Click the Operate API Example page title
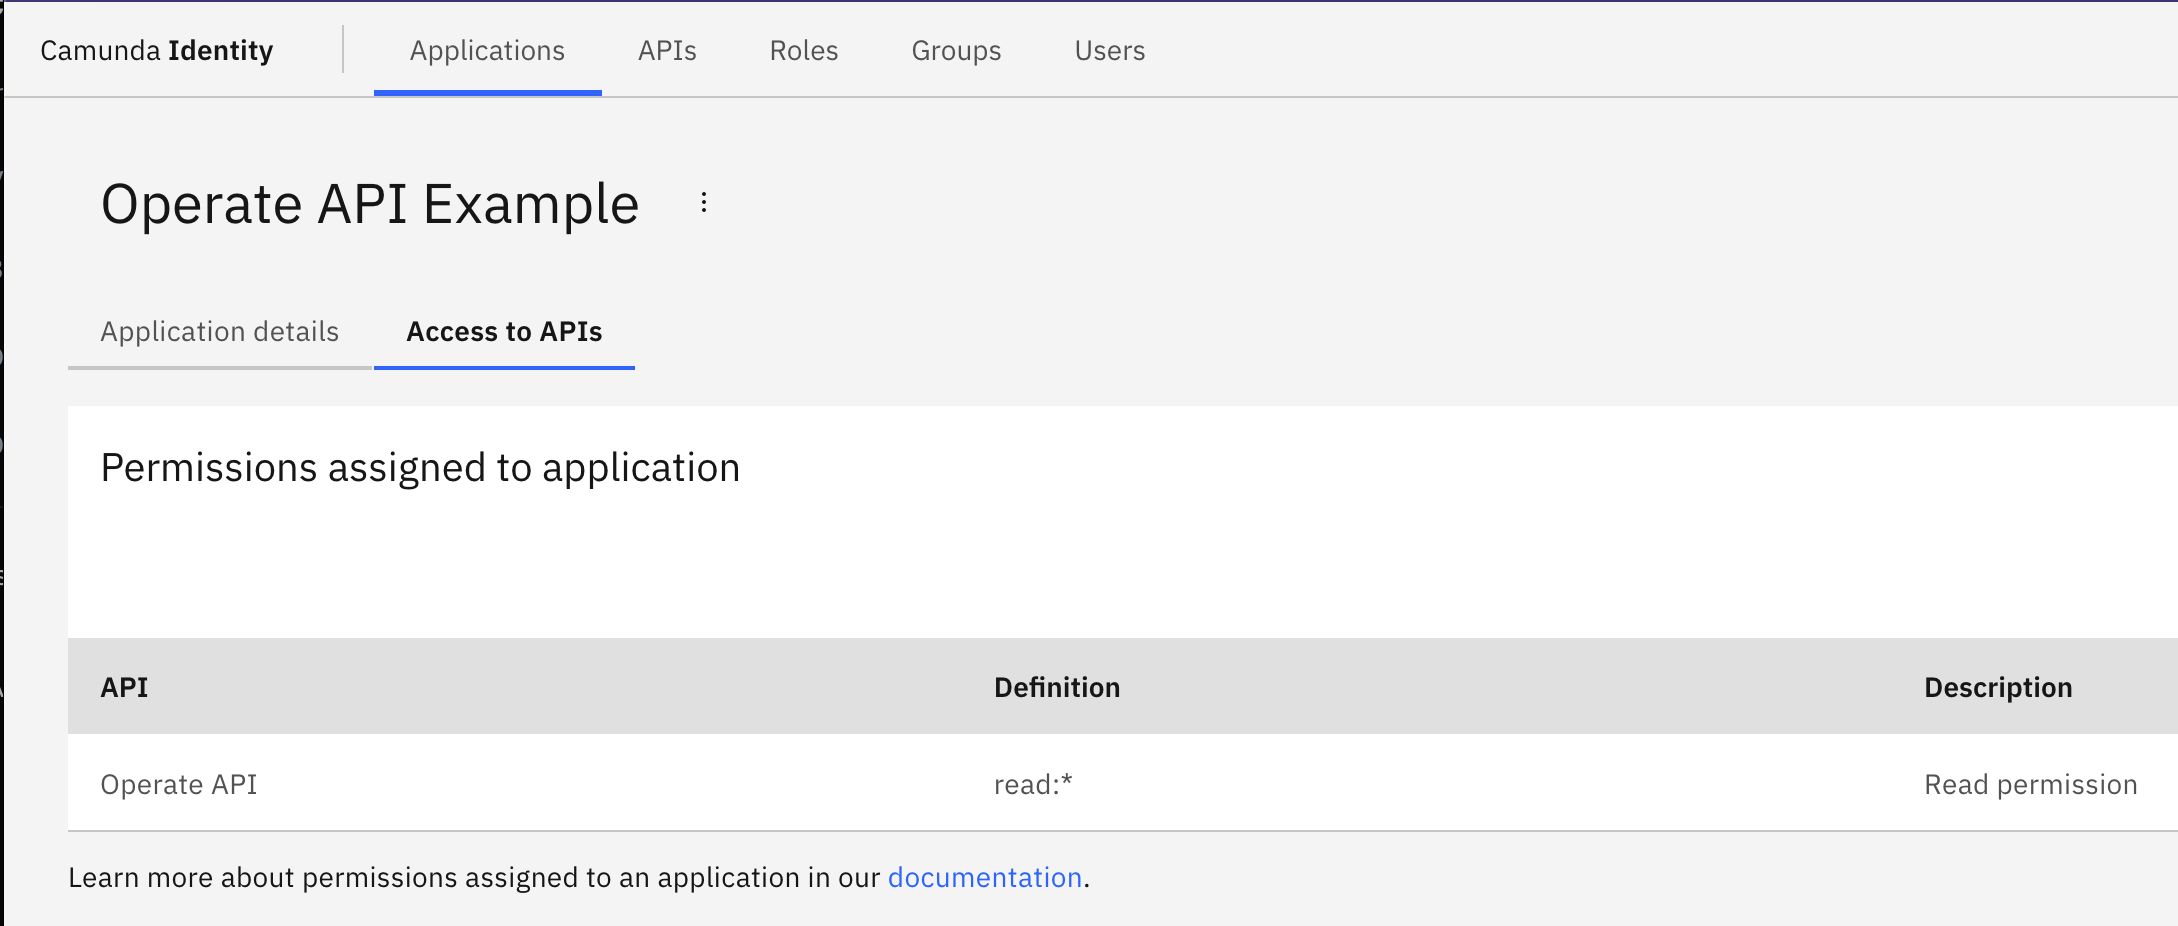Screen dimensions: 2178x926 click(x=371, y=203)
